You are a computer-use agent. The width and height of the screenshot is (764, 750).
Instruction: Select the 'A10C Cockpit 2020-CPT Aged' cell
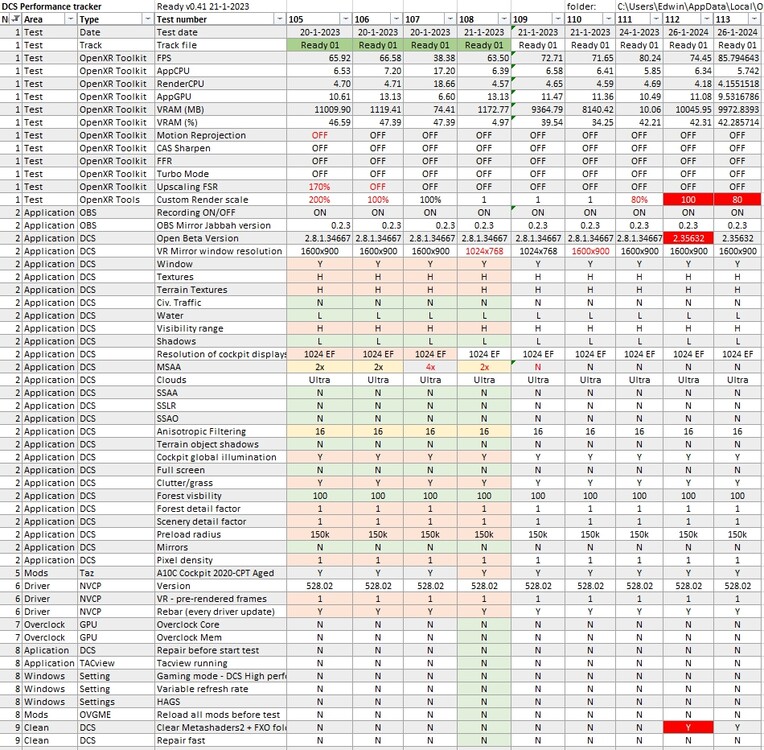[220, 573]
